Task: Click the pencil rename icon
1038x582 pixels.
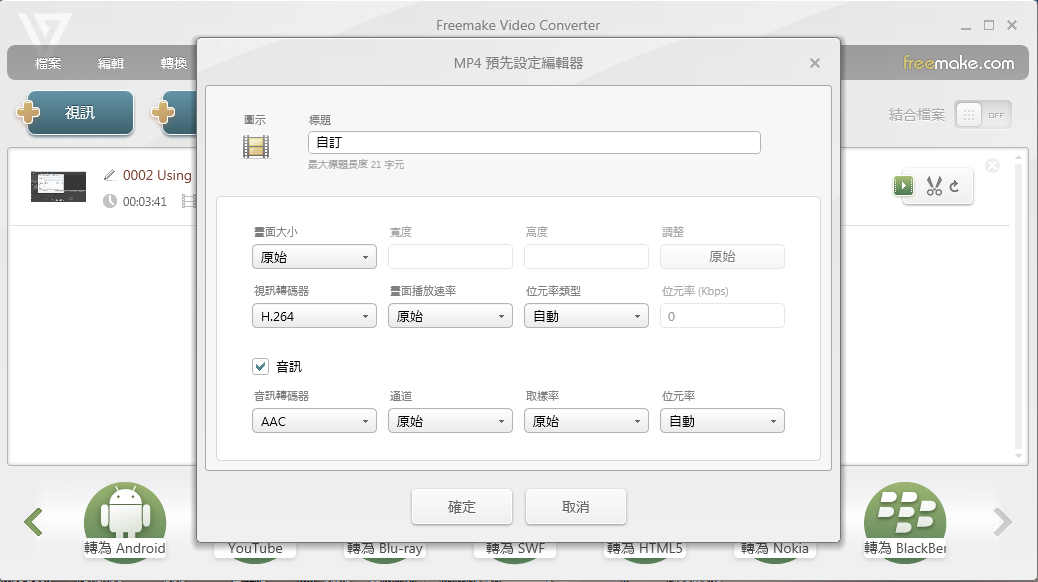Action: coord(110,175)
